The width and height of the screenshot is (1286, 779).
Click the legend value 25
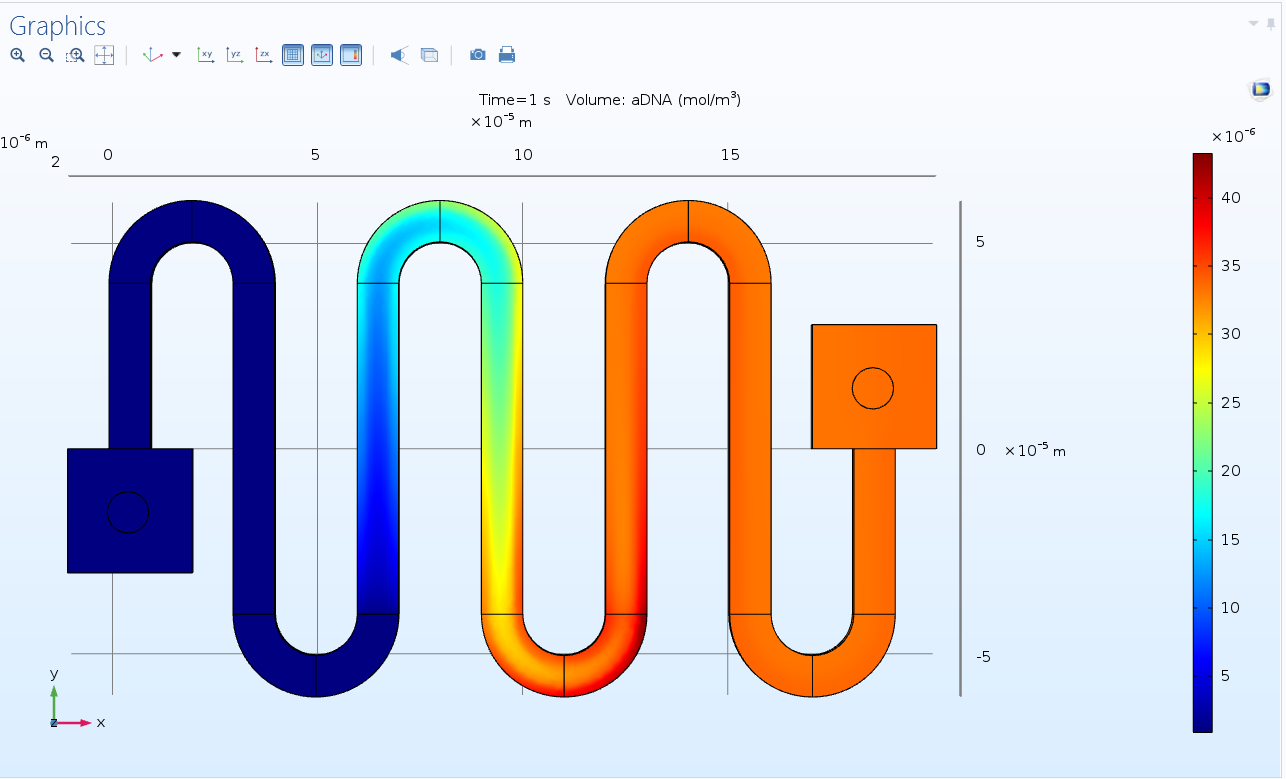[1231, 403]
